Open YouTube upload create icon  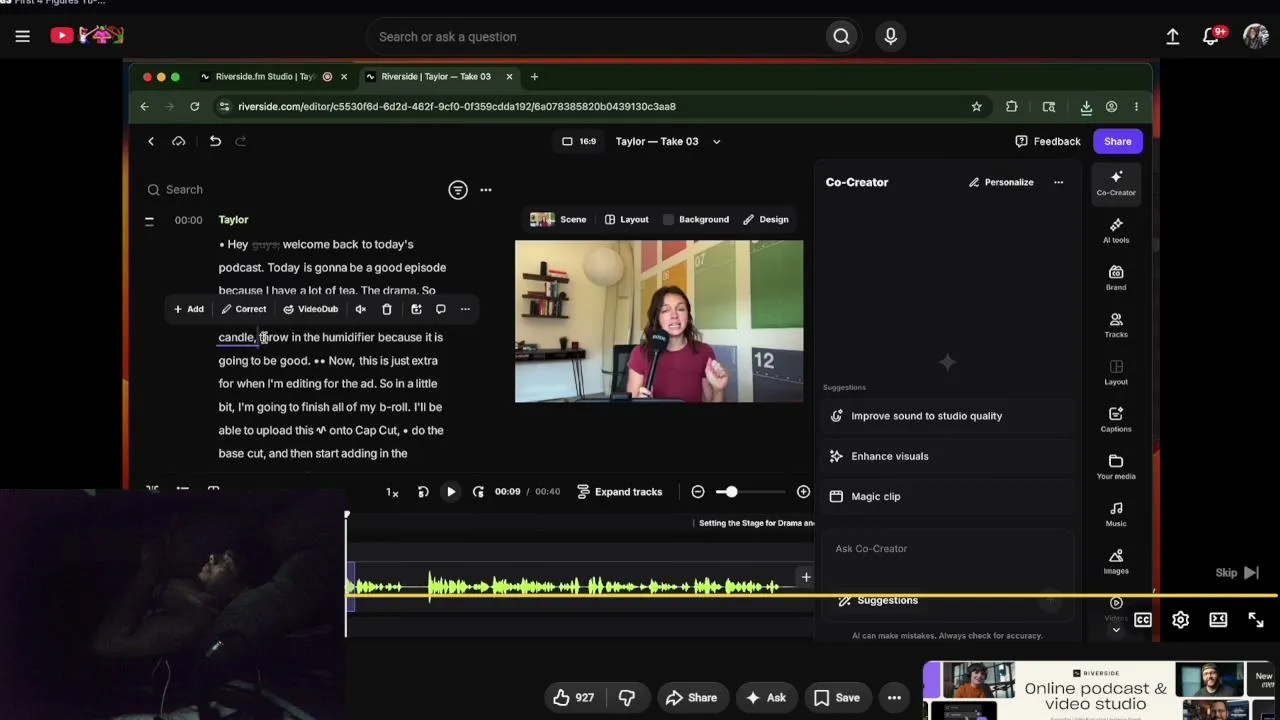coord(1172,36)
